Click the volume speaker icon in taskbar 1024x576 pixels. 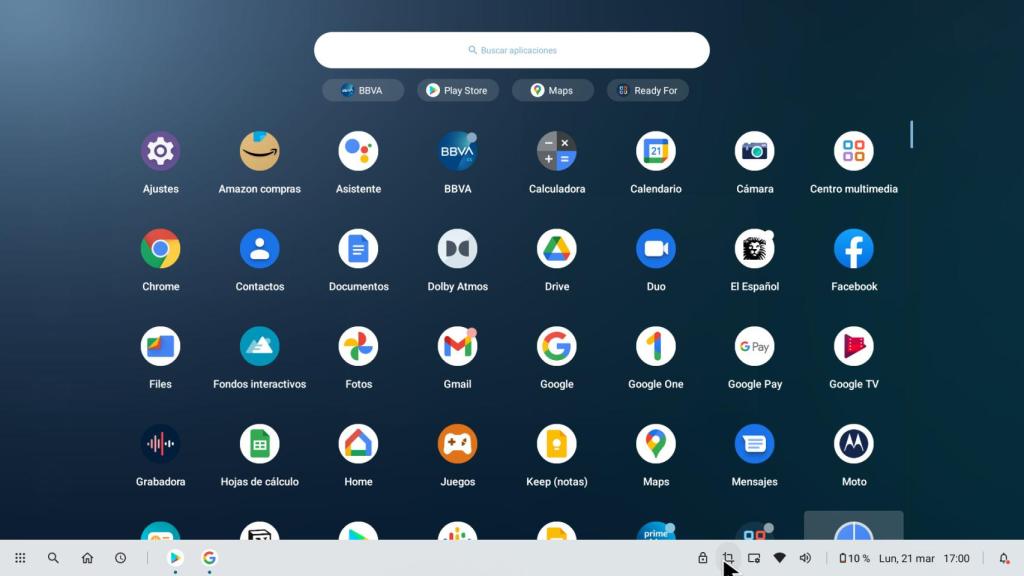pos(805,558)
